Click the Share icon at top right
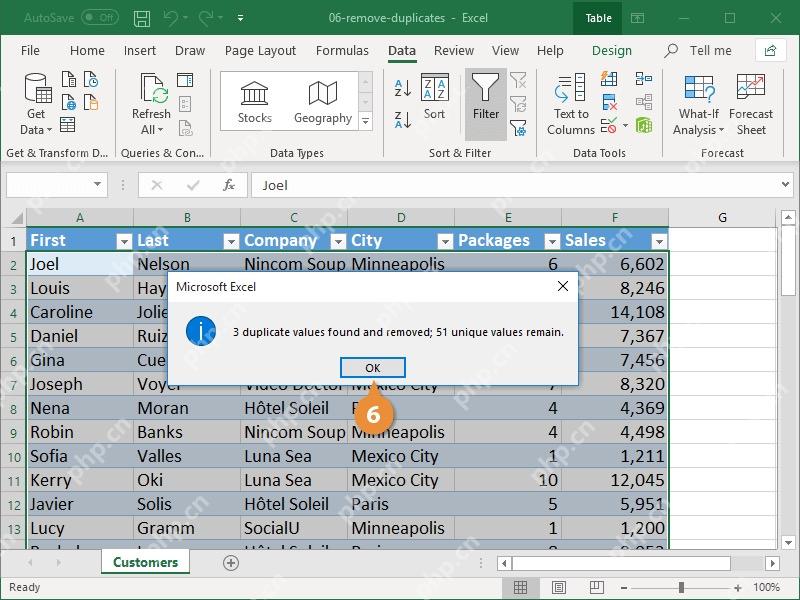The width and height of the screenshot is (800, 600). click(x=770, y=50)
